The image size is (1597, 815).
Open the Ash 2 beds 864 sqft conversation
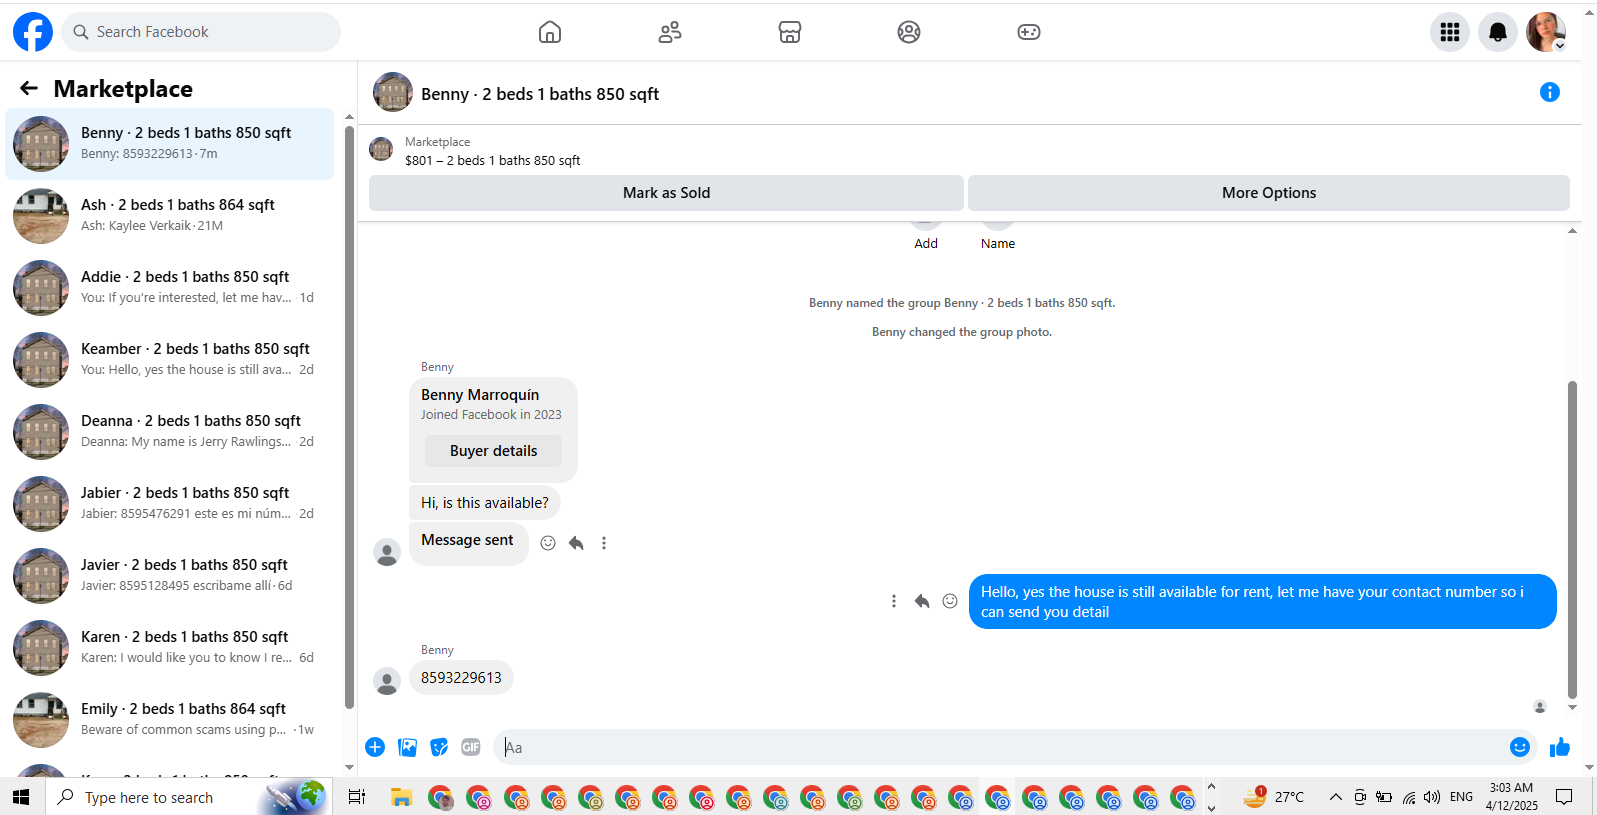click(x=170, y=216)
